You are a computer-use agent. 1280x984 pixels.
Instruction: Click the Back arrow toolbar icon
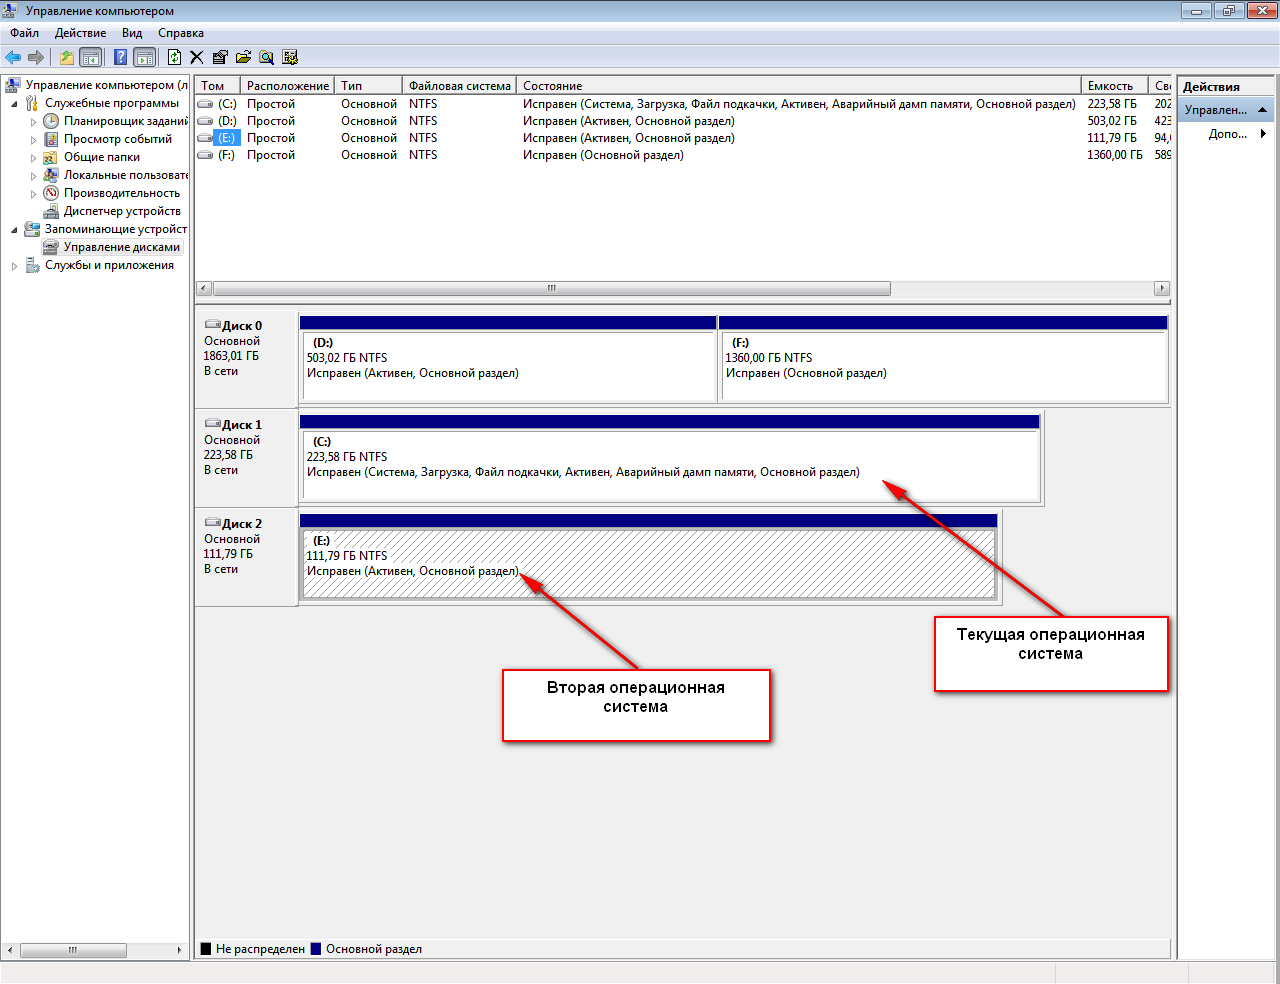pyautogui.click(x=13, y=57)
